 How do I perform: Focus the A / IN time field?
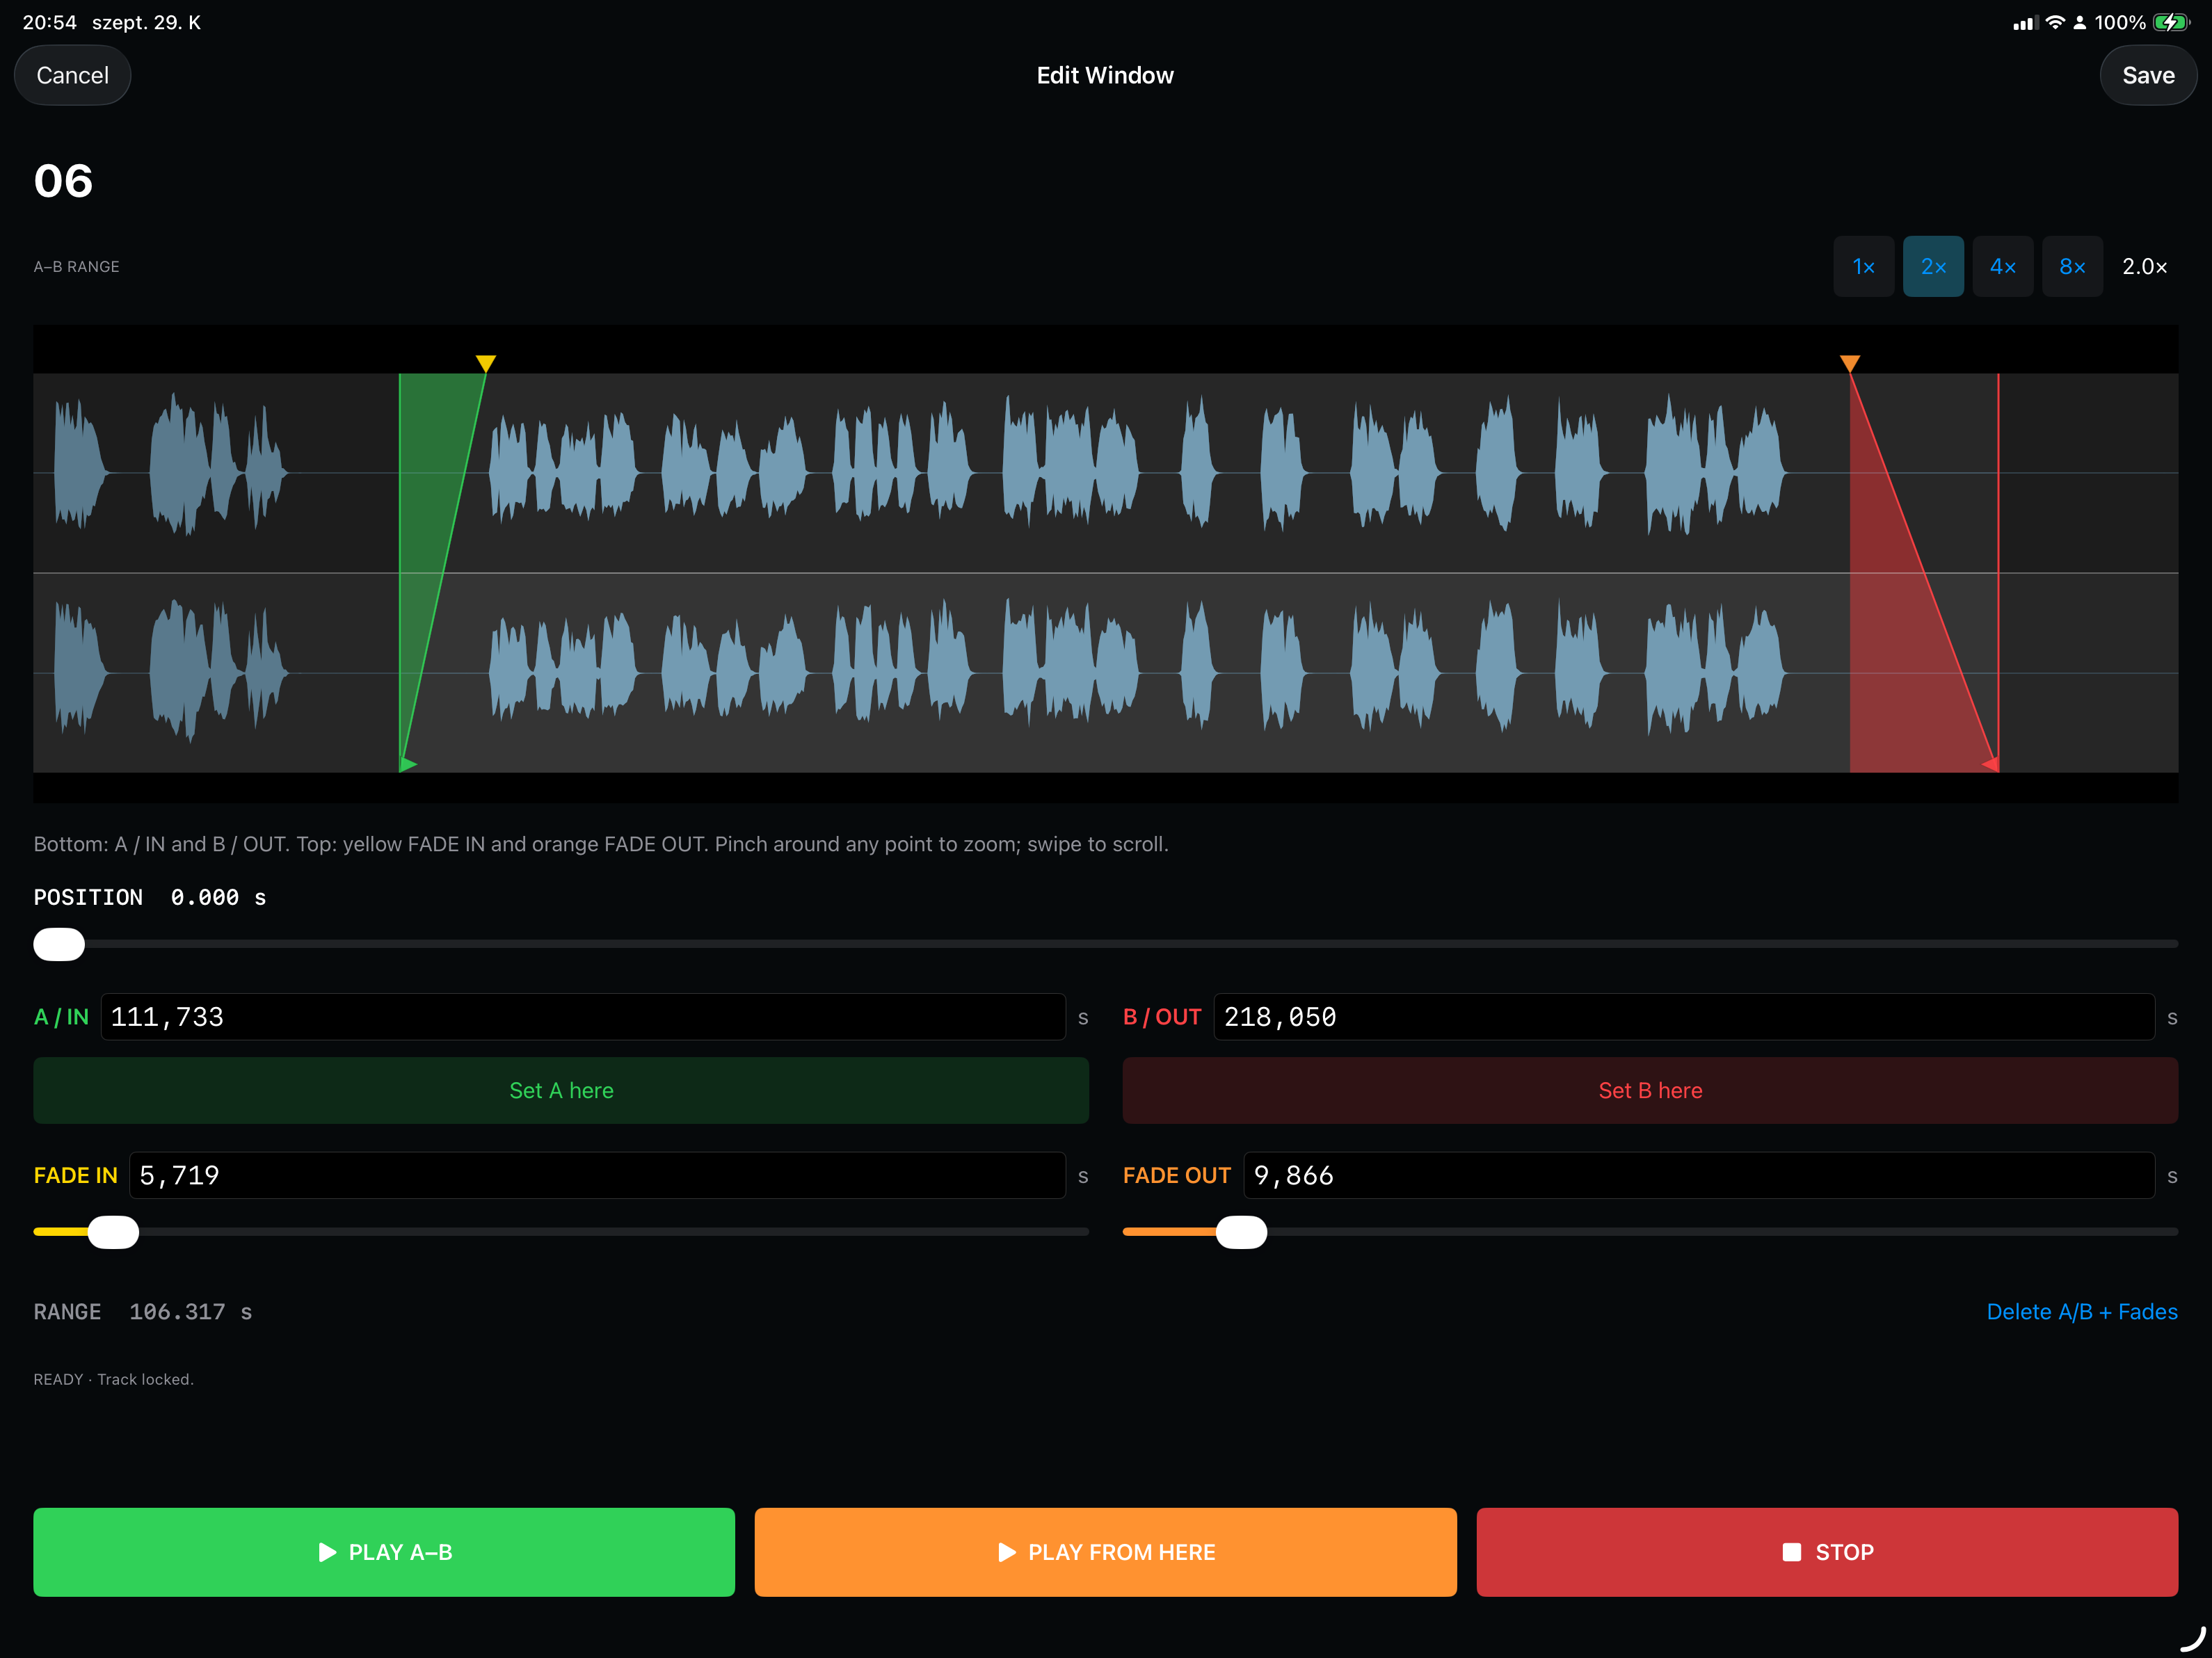click(x=583, y=1017)
